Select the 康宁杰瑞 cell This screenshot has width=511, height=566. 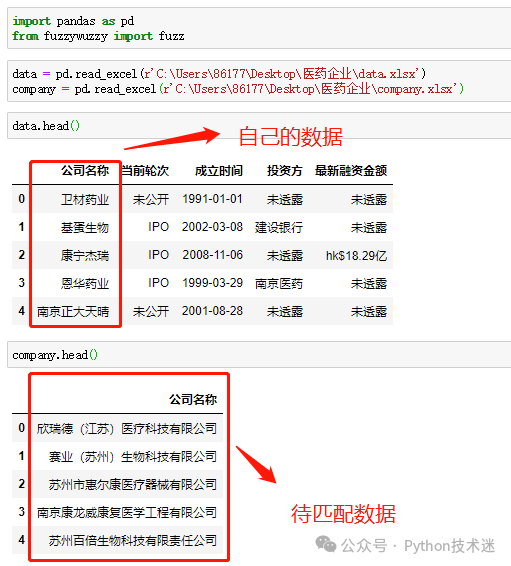85,256
